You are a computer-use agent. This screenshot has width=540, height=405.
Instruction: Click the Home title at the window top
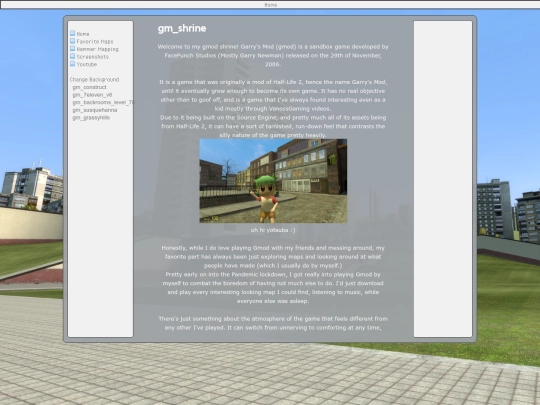tap(270, 5)
